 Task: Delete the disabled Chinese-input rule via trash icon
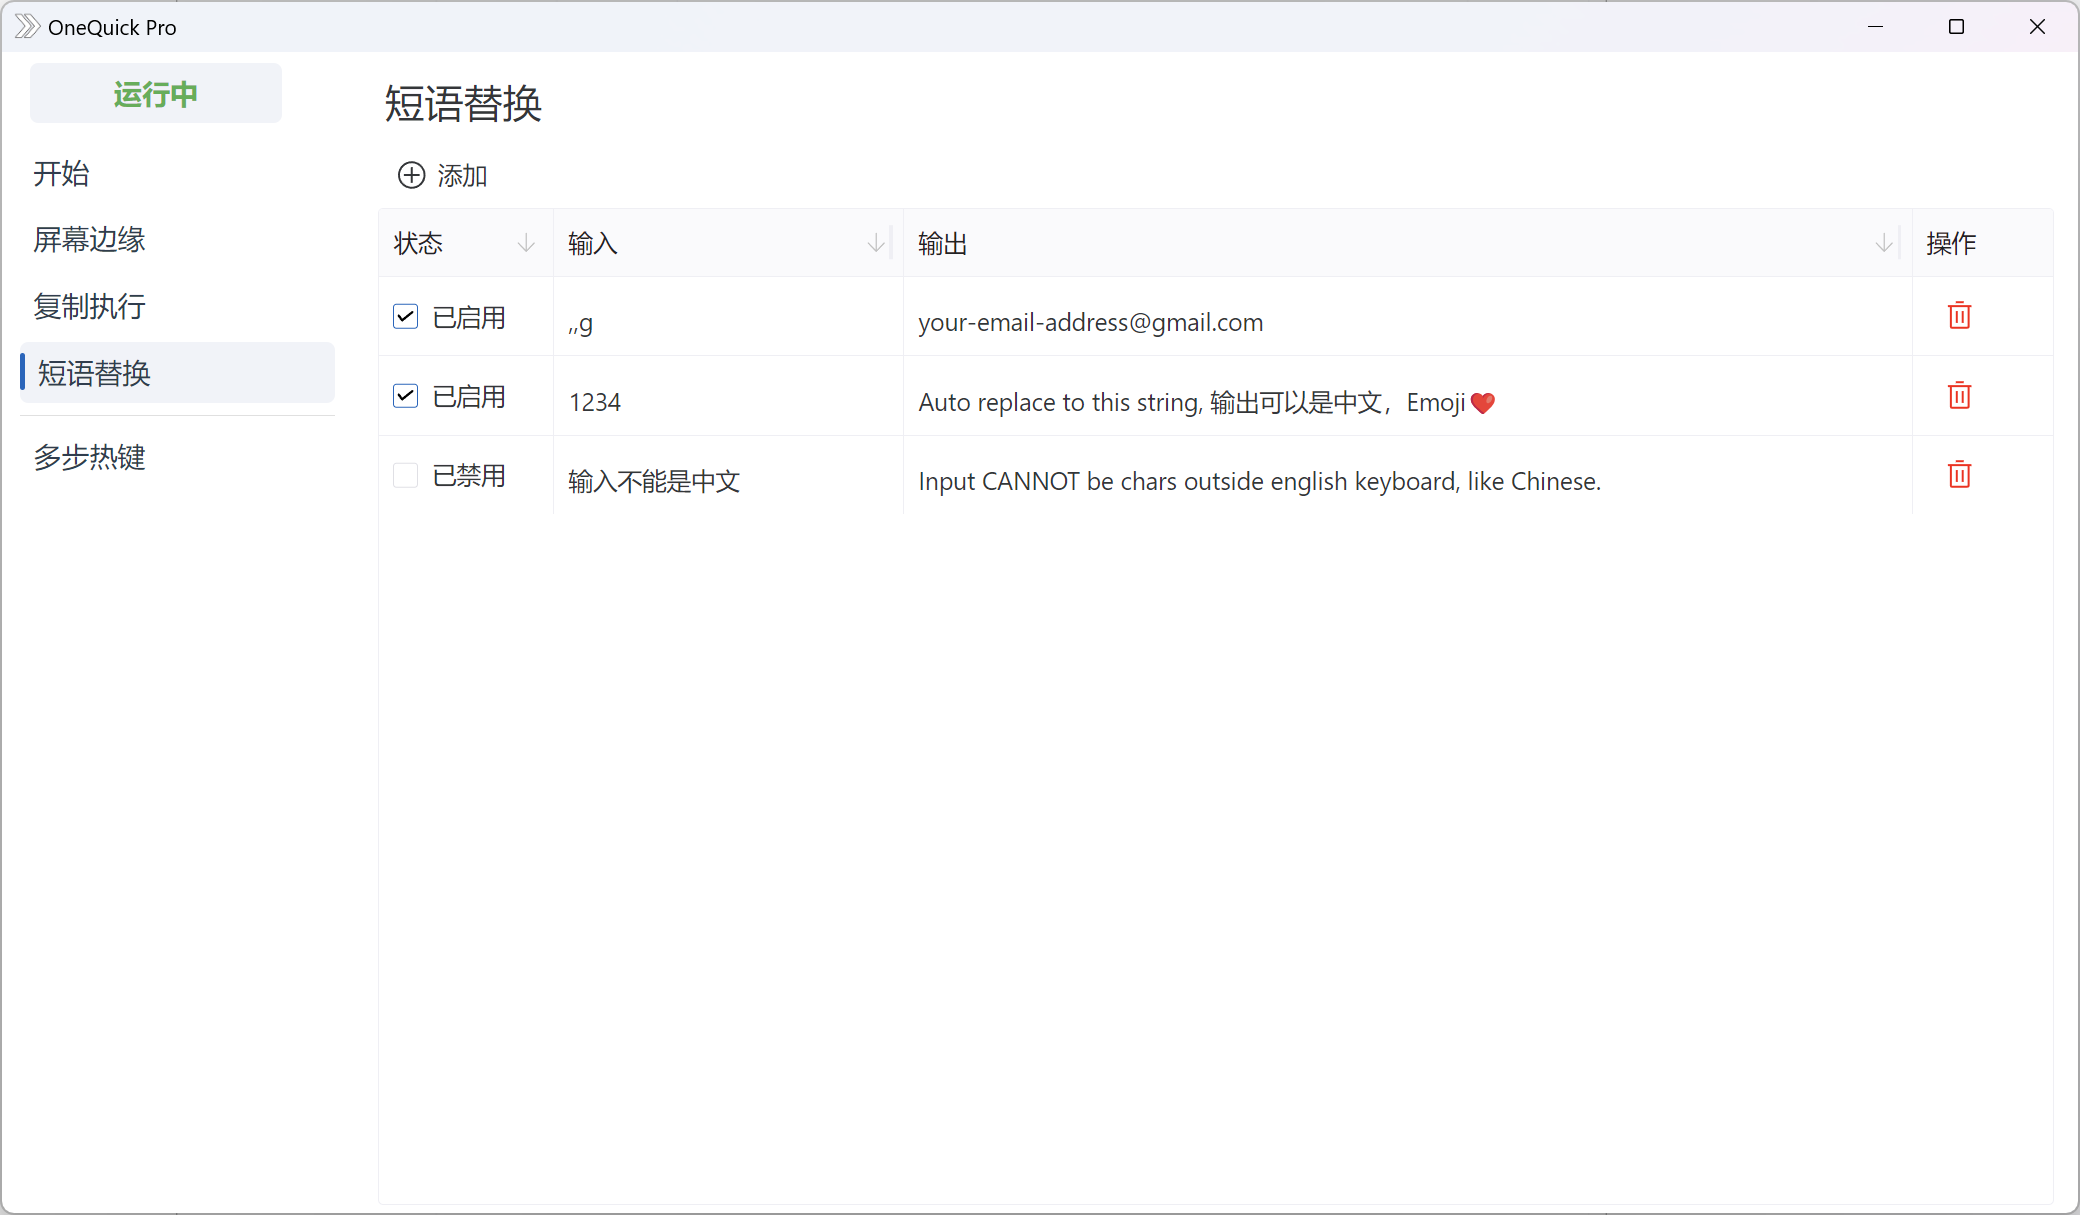click(x=1959, y=475)
